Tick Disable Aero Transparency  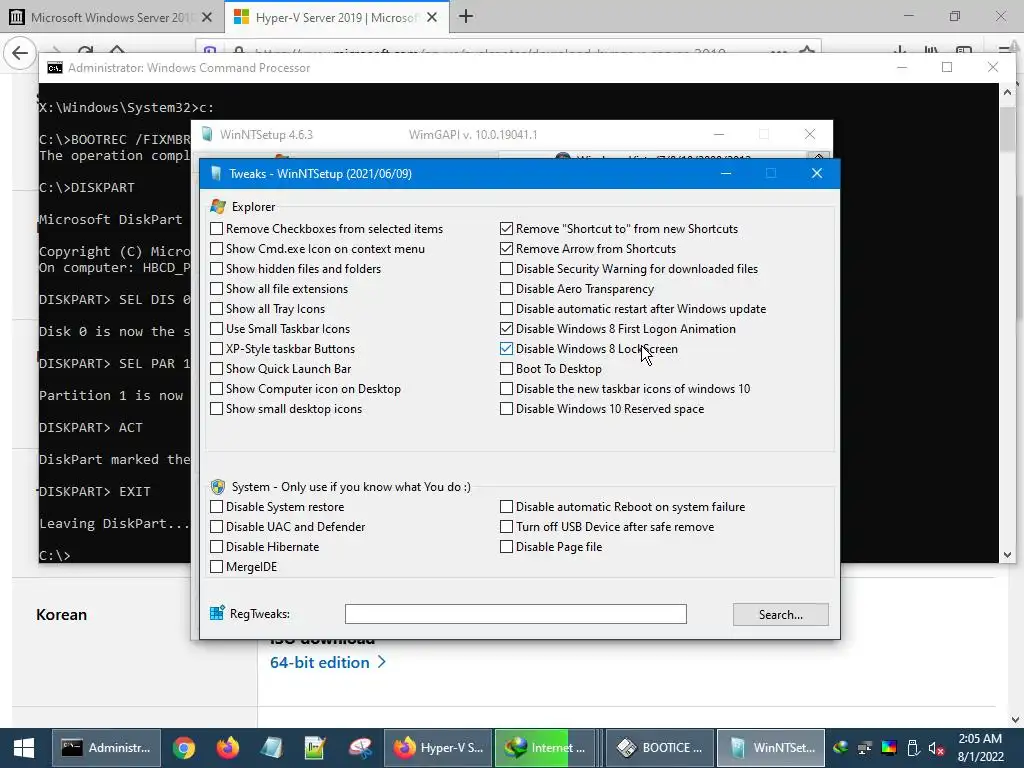pyautogui.click(x=506, y=289)
